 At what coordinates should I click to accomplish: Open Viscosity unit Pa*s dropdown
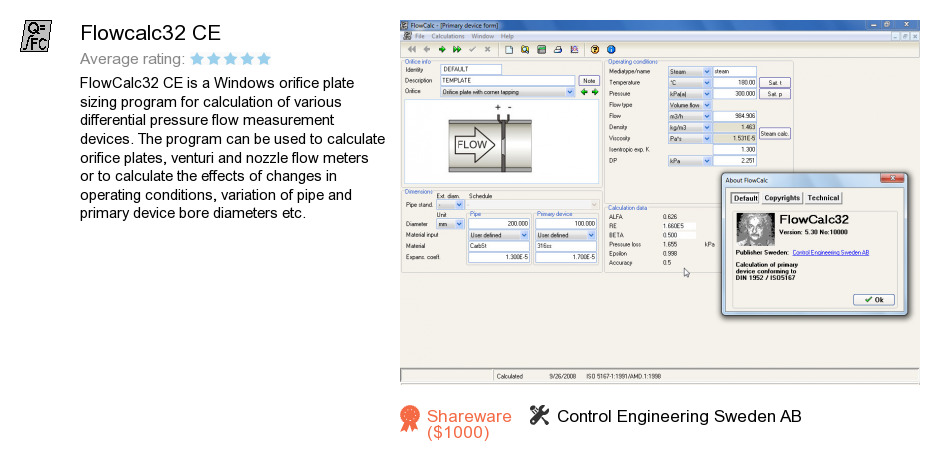pos(707,138)
